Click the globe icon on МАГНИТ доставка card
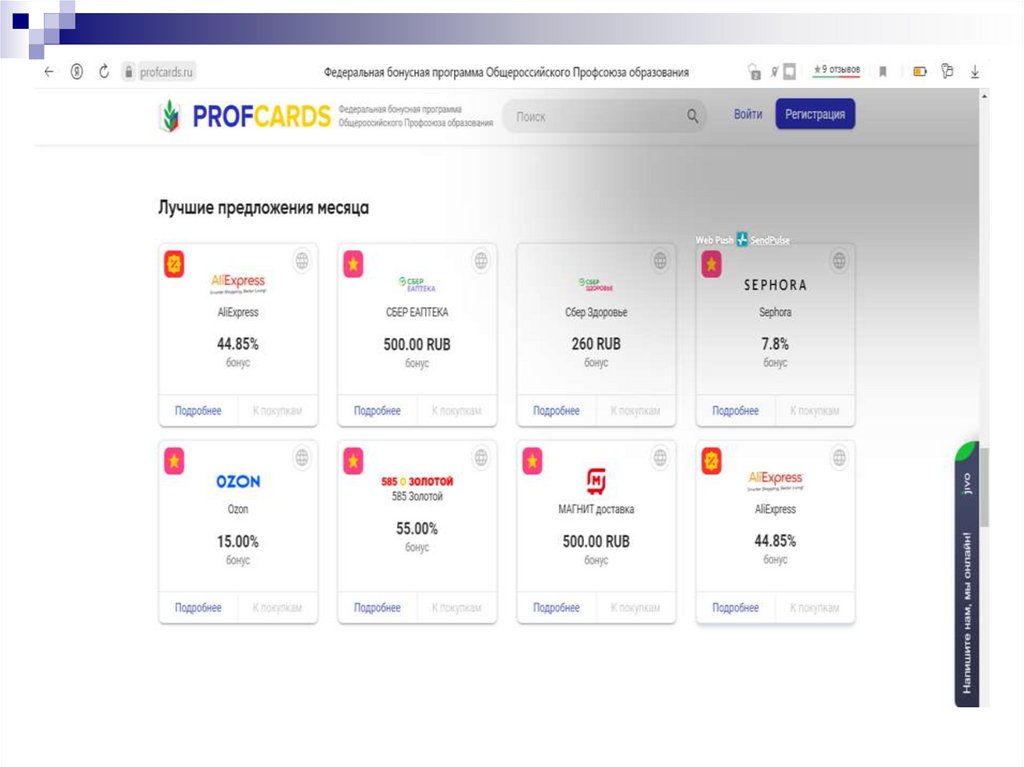 660,457
